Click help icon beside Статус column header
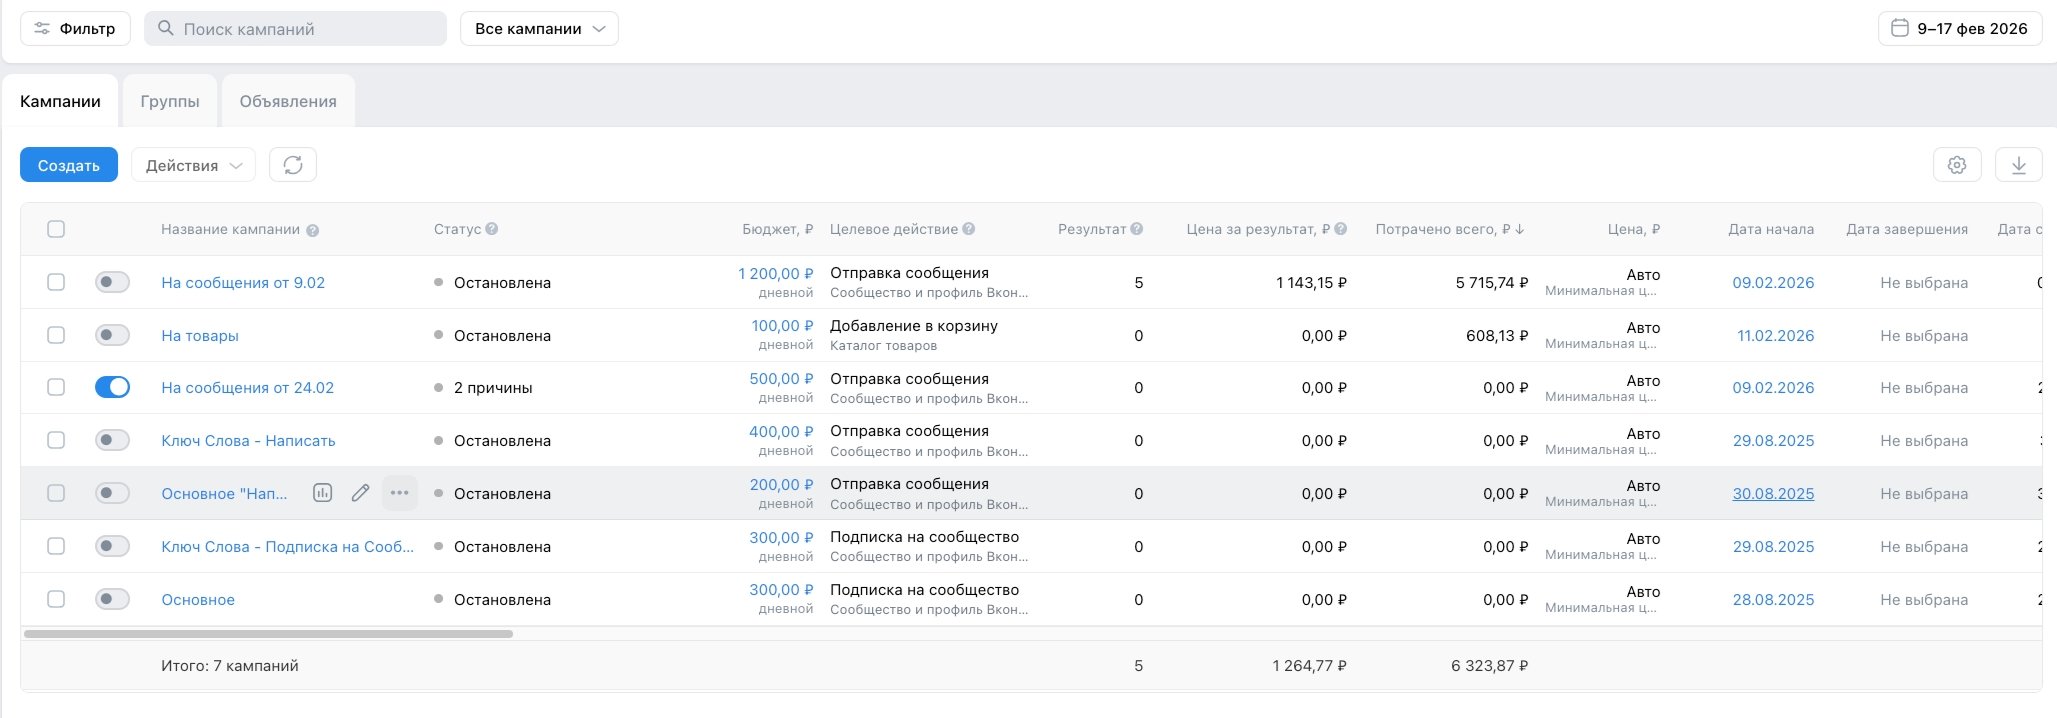This screenshot has width=2057, height=718. [x=492, y=229]
